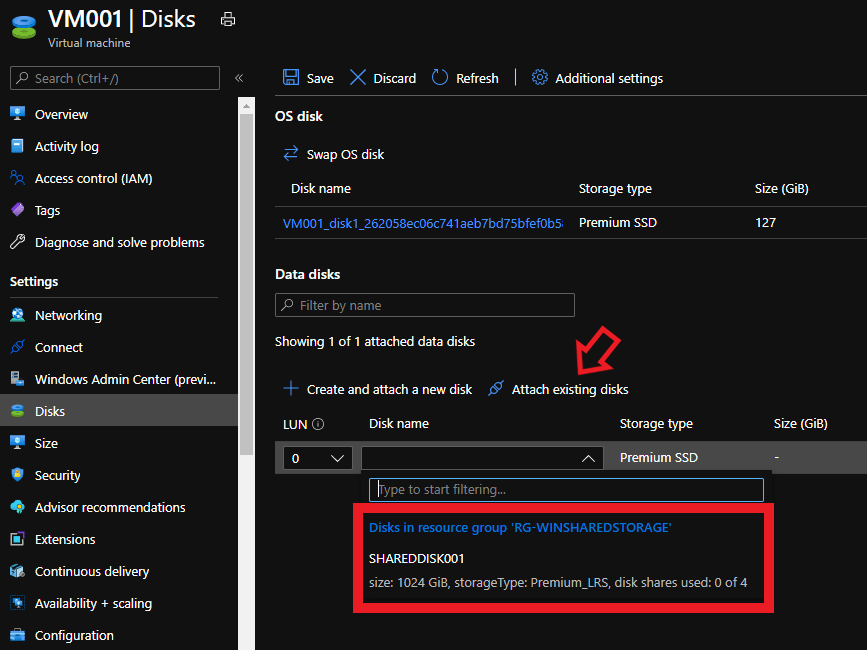Switch to the Disks settings entry
The image size is (867, 650).
pos(57,410)
